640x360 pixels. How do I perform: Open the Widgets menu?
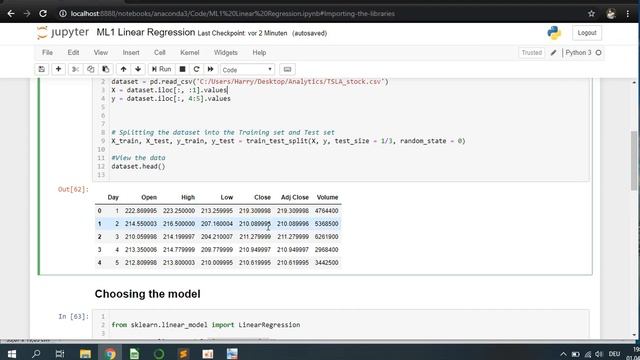(x=226, y=53)
